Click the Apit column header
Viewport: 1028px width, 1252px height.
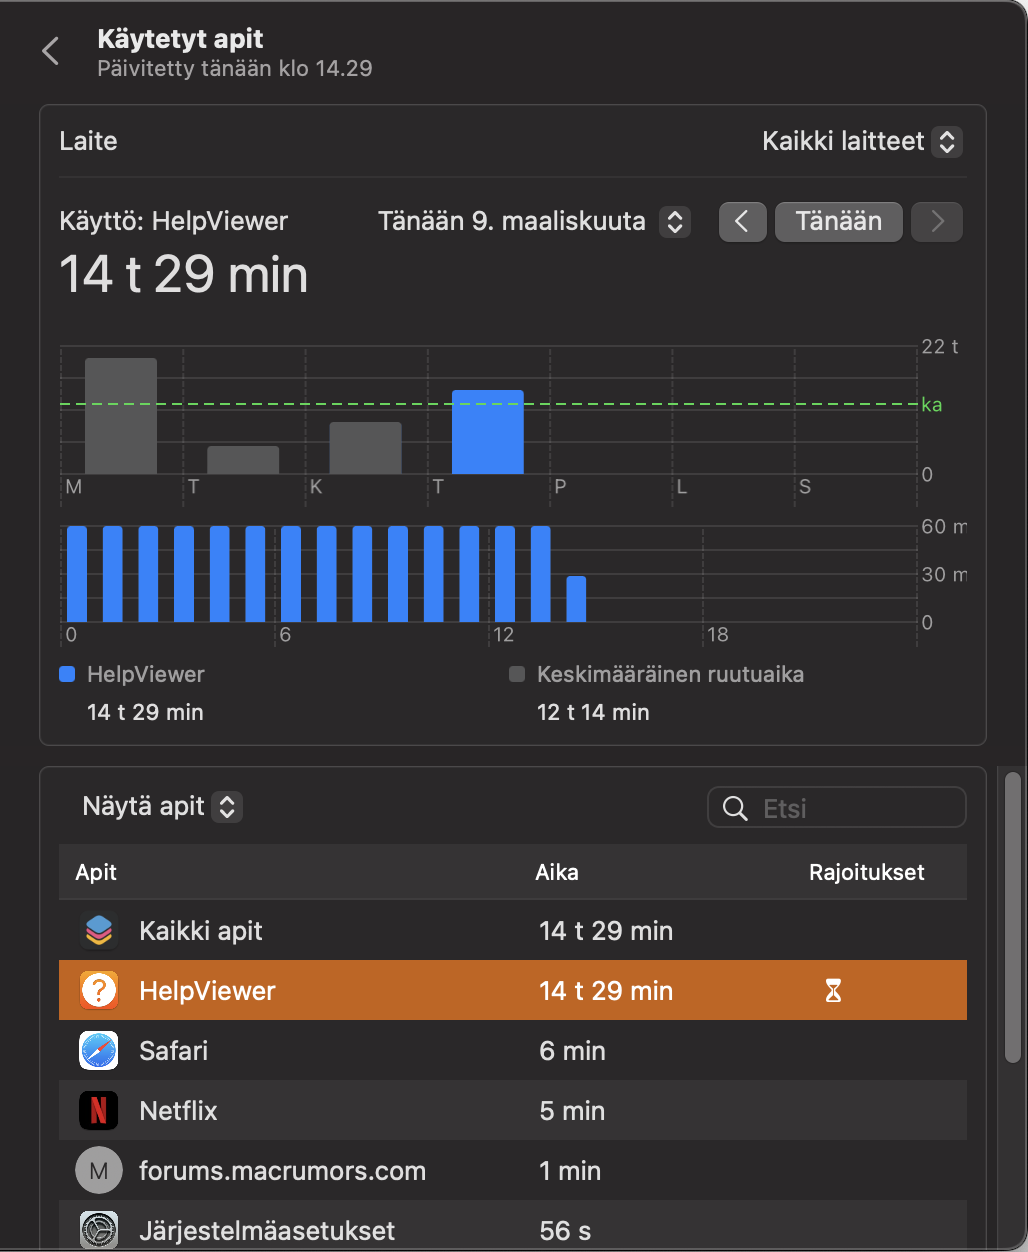96,872
